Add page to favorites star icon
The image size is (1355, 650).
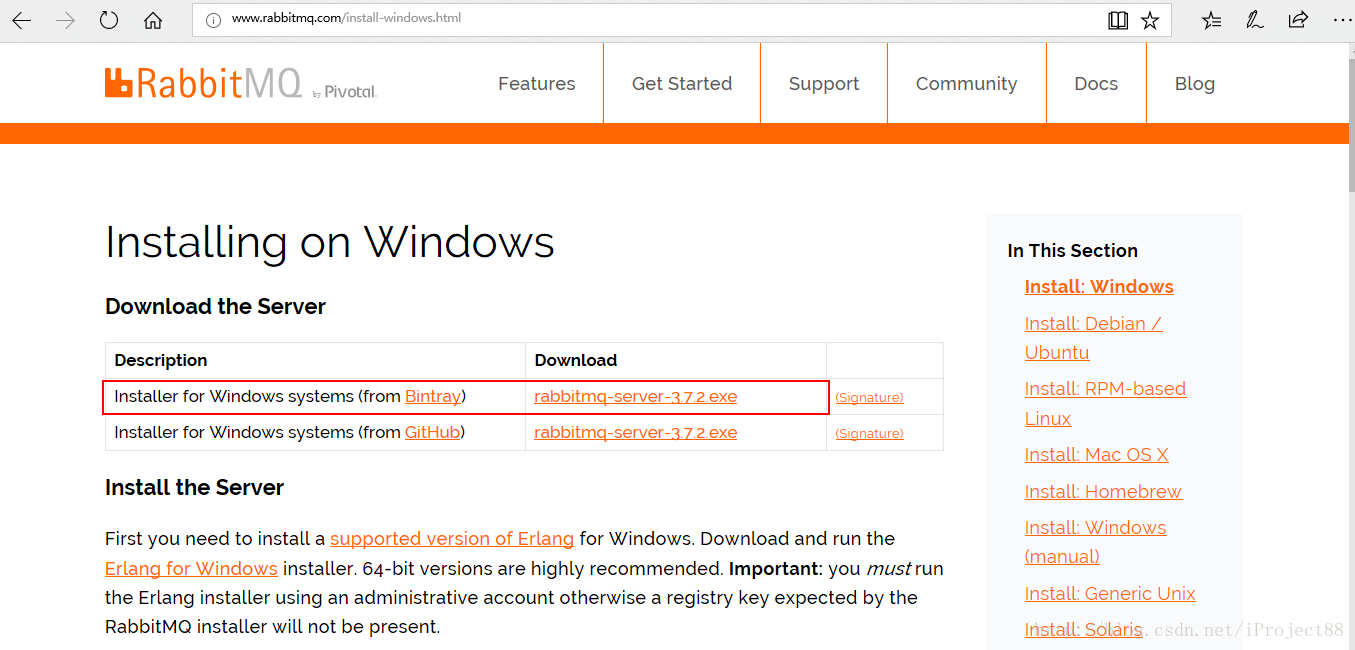click(1150, 20)
